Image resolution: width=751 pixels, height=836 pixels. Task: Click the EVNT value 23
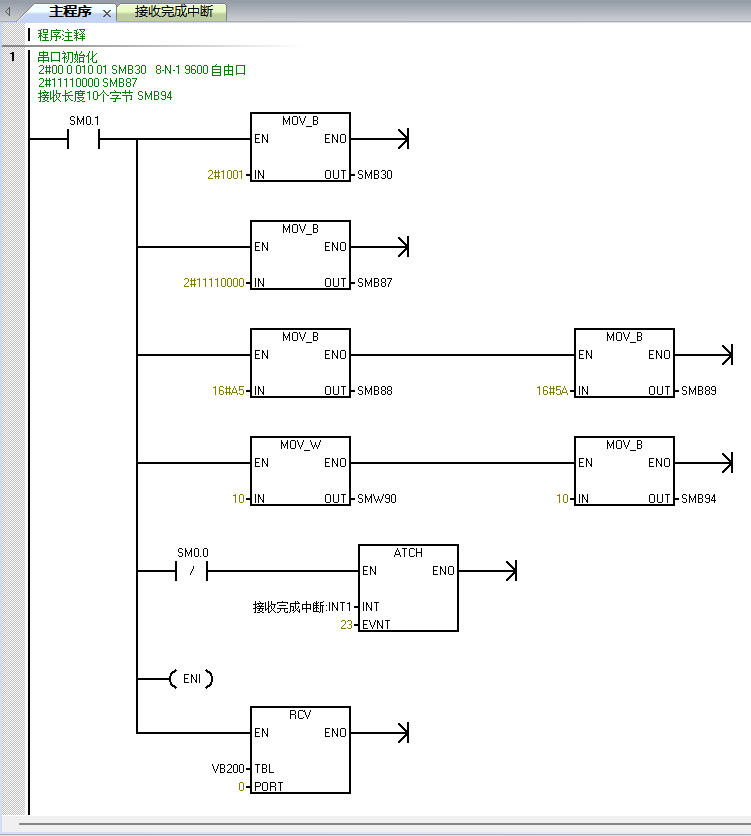click(x=346, y=625)
